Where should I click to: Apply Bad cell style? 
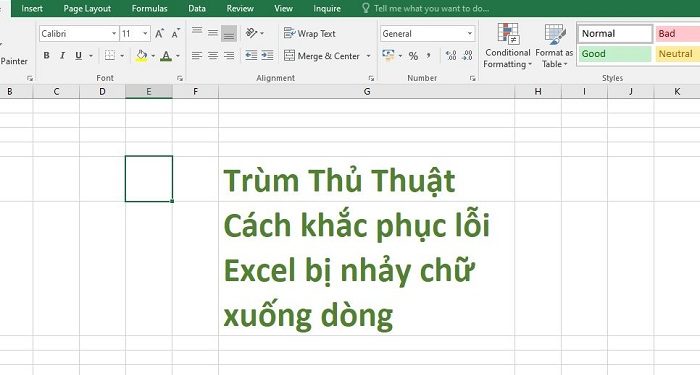coord(677,34)
